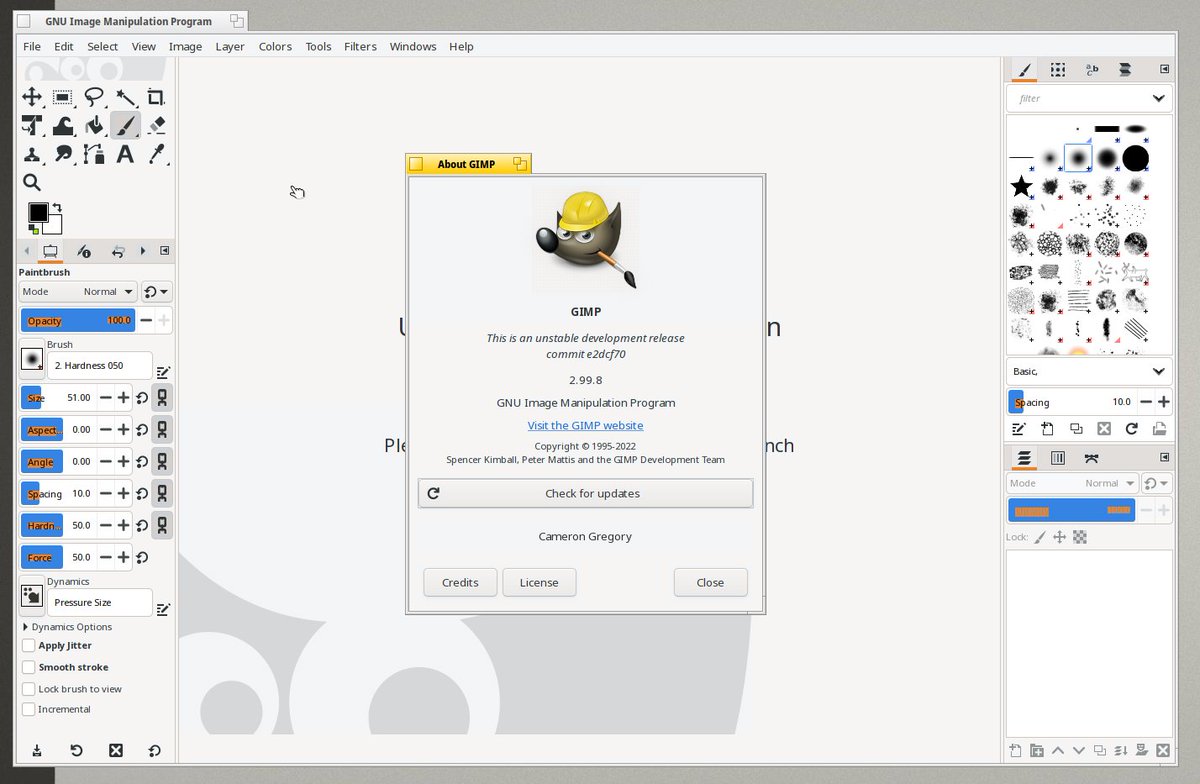Screen dimensions: 1200x784
Task: Enable the Apply Jitter option
Action: pyautogui.click(x=29, y=646)
